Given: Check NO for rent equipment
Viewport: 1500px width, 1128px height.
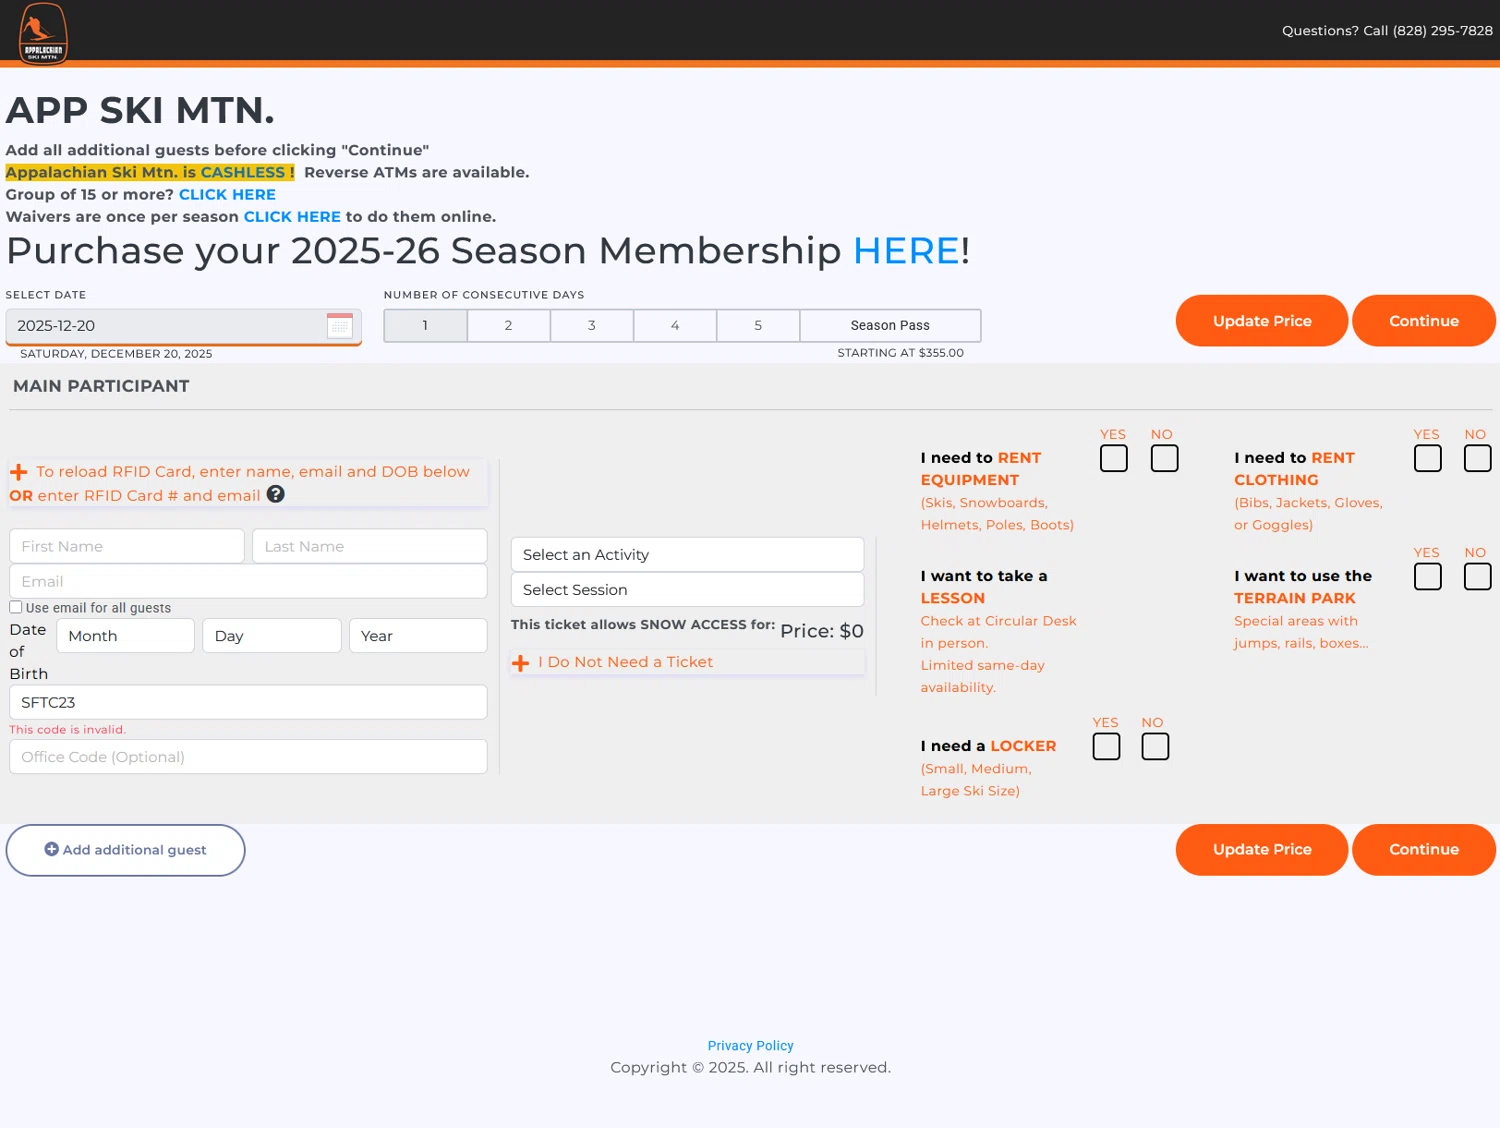Looking at the screenshot, I should point(1164,458).
